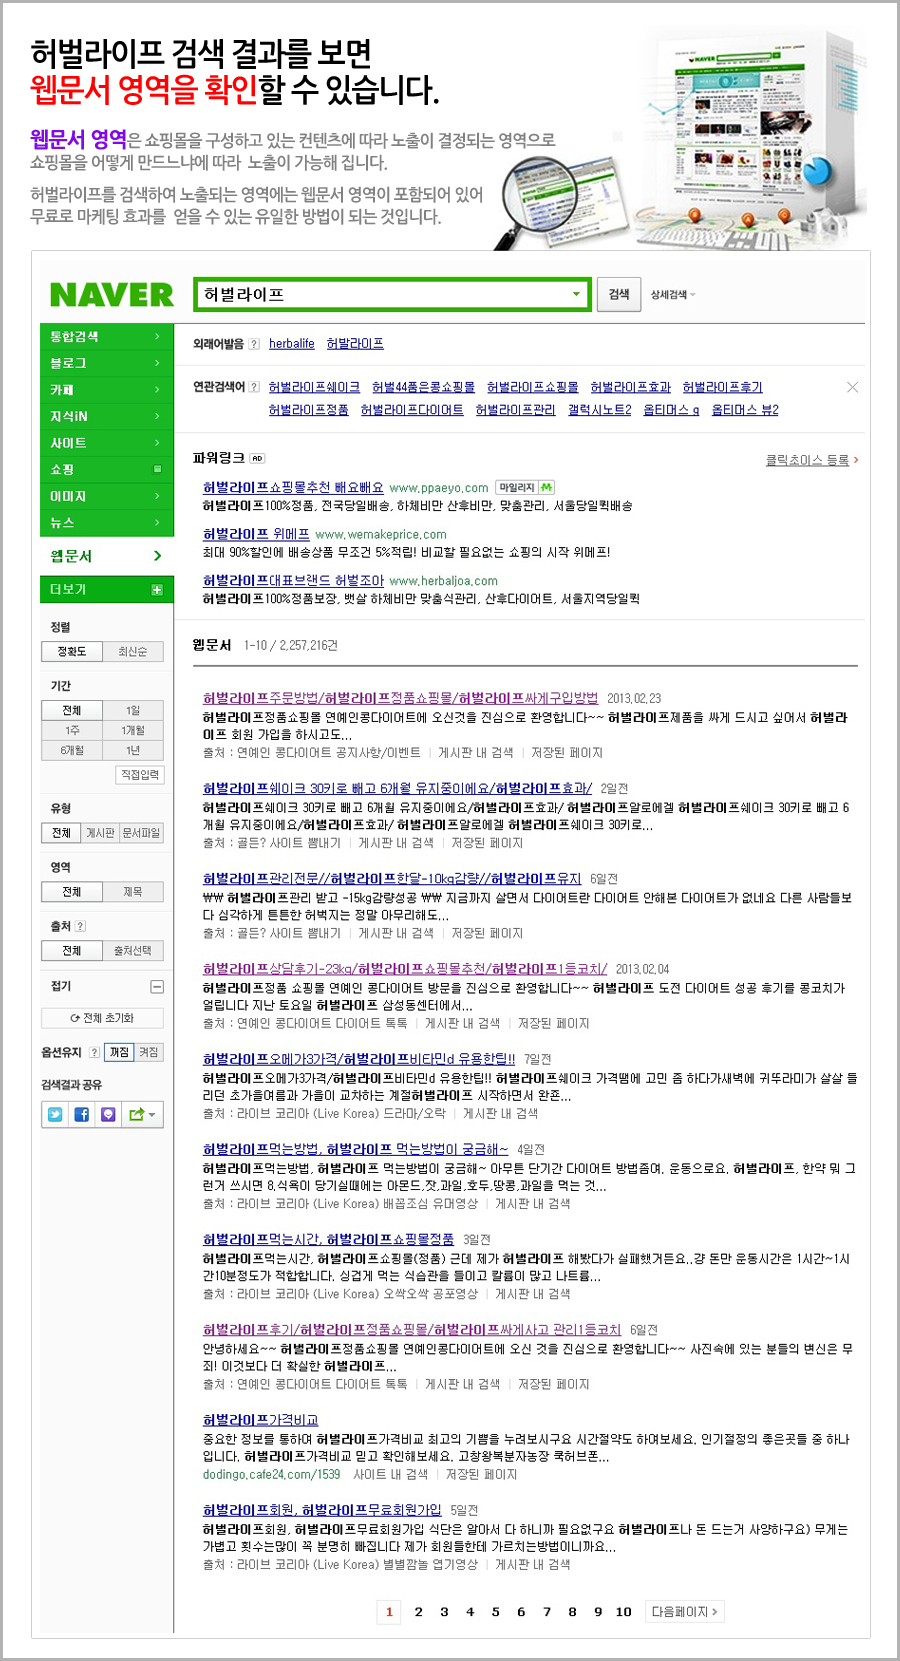The height and width of the screenshot is (1661, 900).
Task: Click related search 허벌라이프쉐이크
Action: pos(314,387)
